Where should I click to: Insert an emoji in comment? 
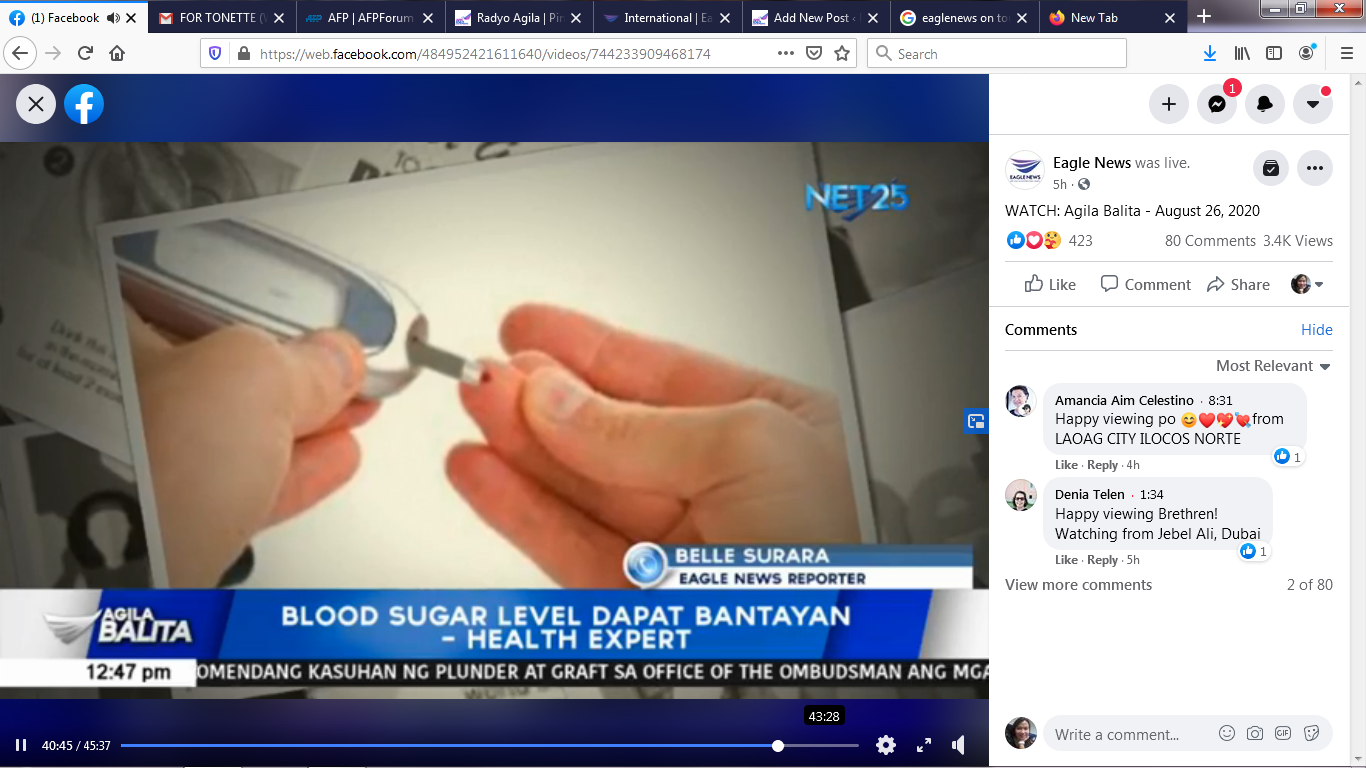[1227, 734]
